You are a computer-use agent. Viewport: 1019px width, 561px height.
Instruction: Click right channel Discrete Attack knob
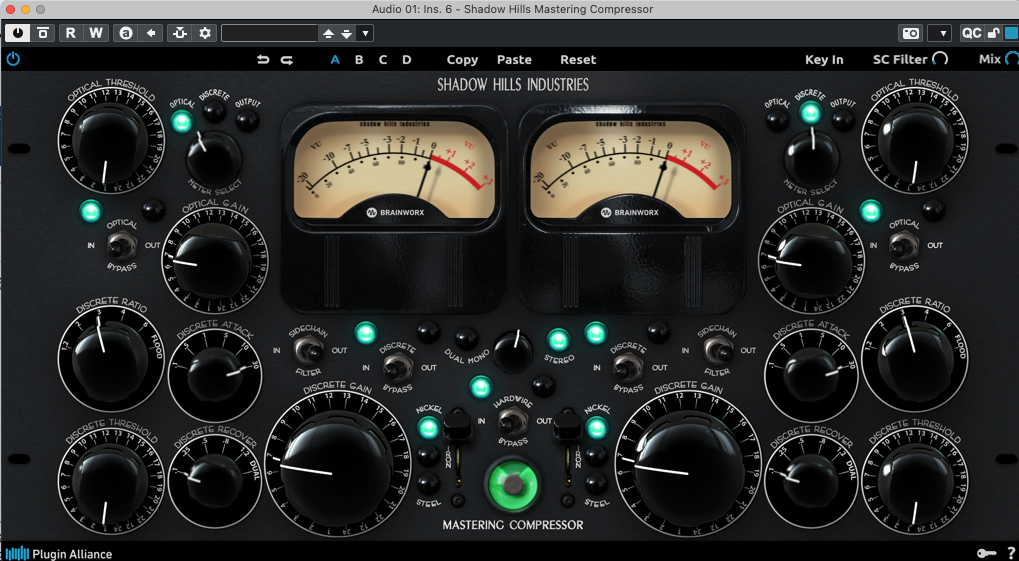(812, 375)
